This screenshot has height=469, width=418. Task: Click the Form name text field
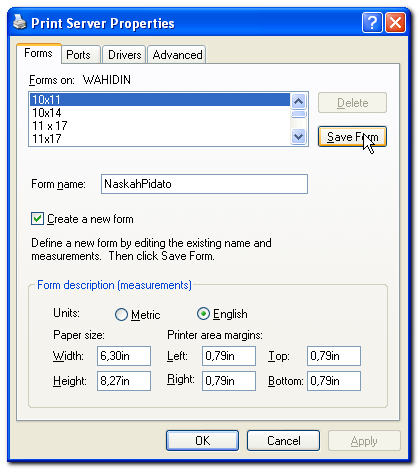pyautogui.click(x=204, y=184)
